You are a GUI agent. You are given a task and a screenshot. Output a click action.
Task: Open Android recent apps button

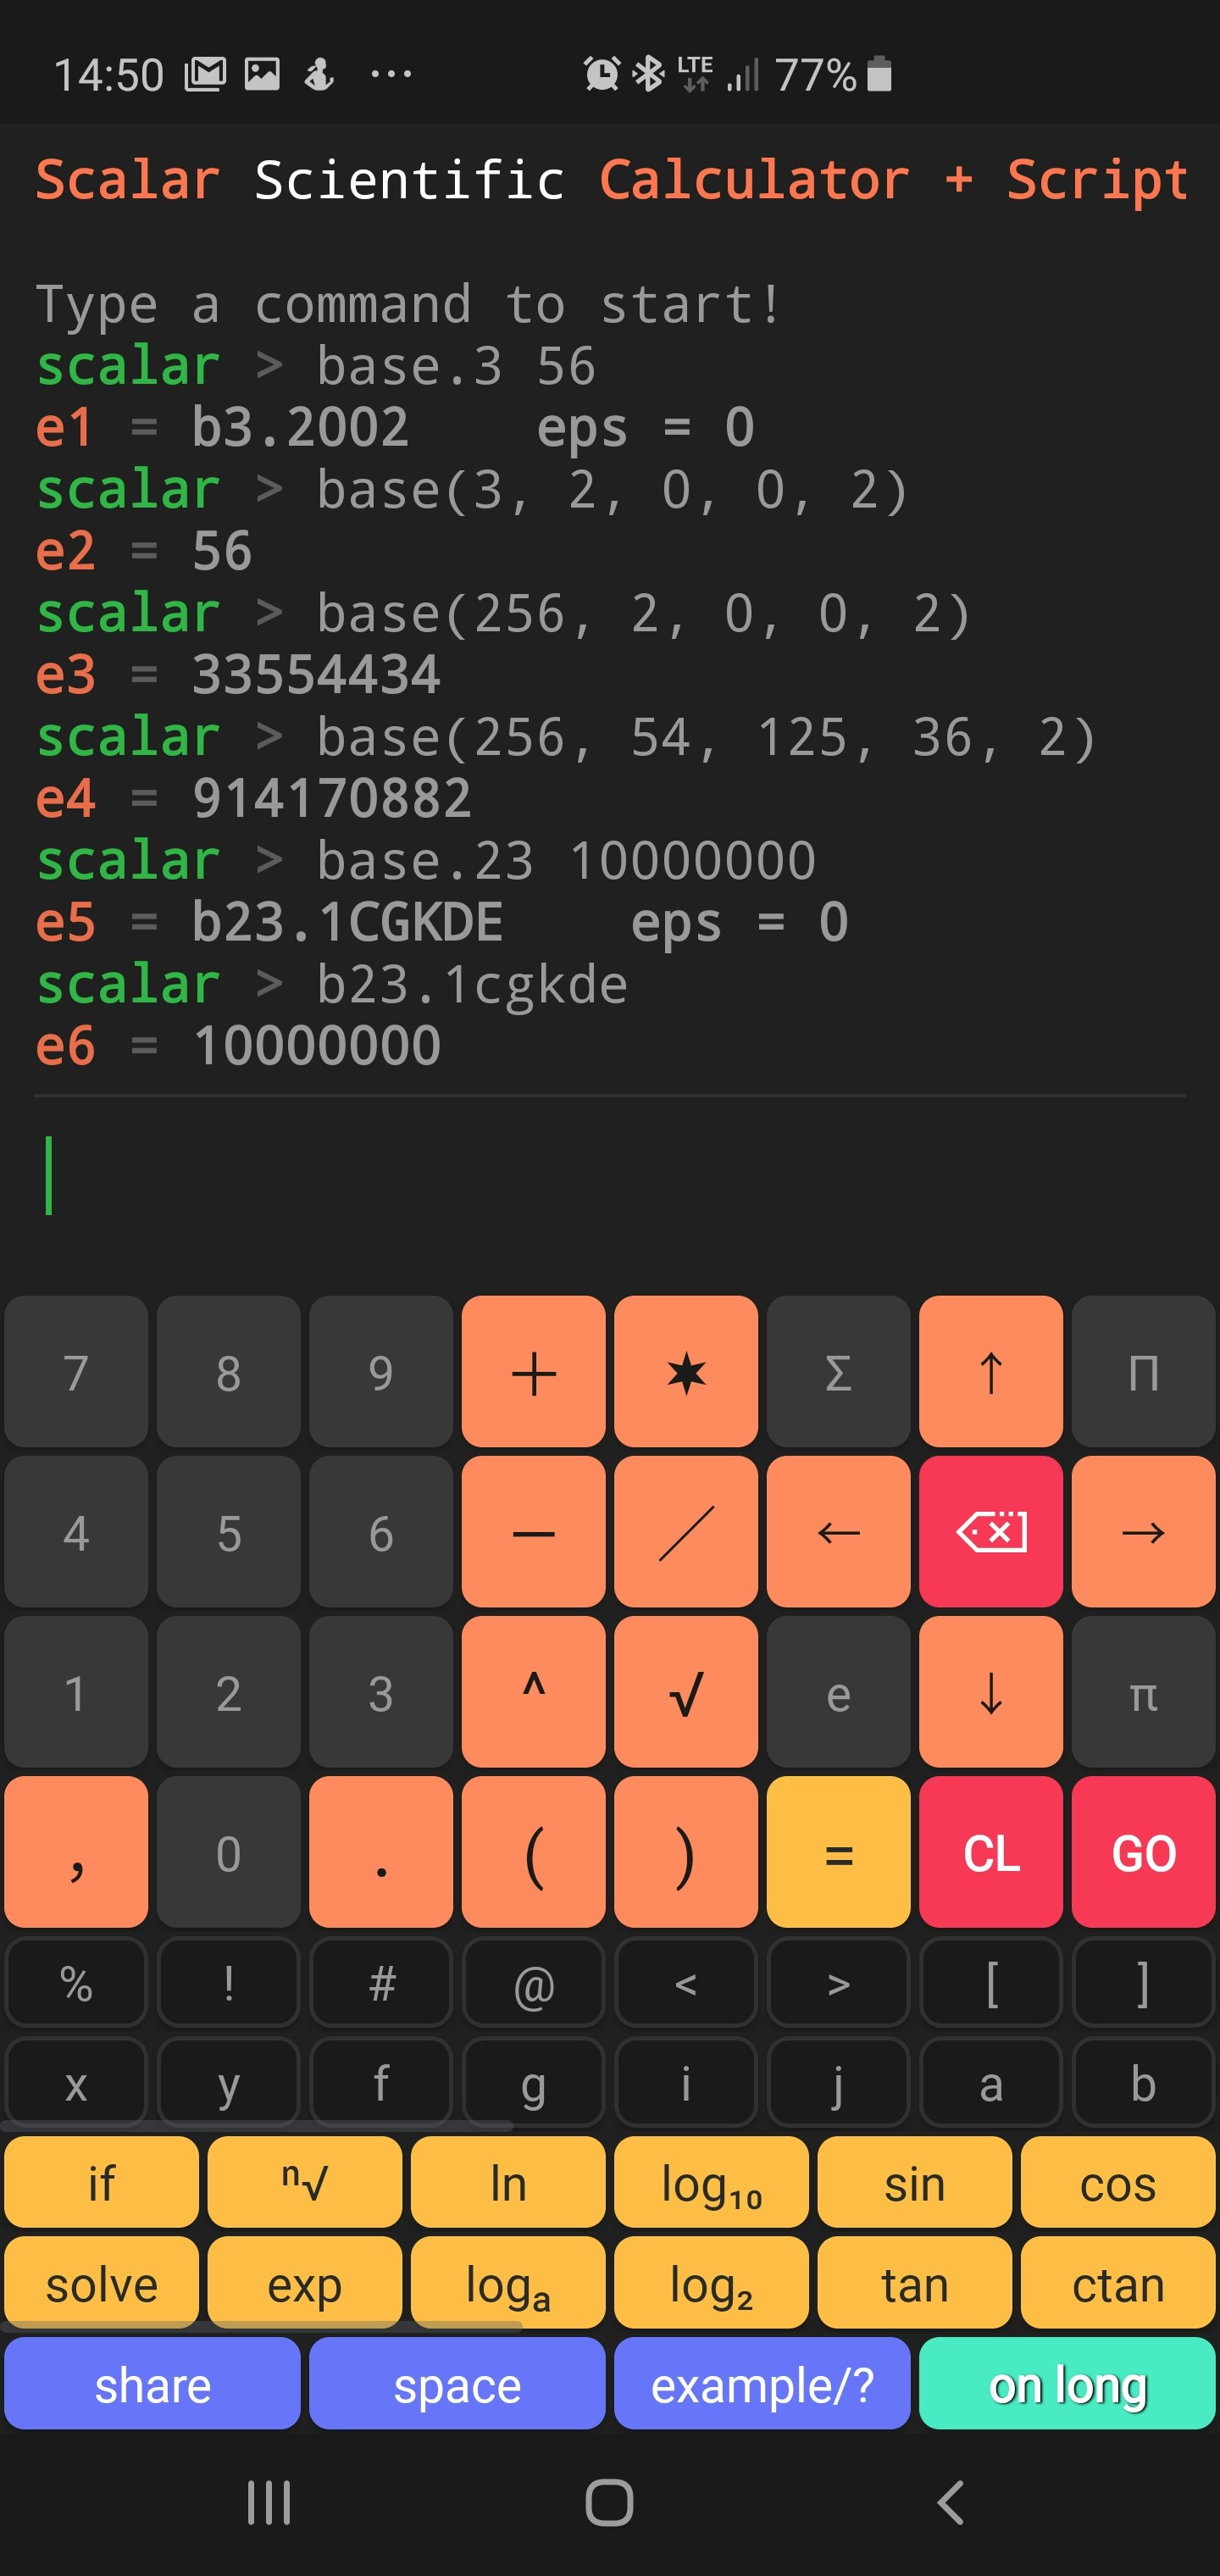[x=269, y=2502]
